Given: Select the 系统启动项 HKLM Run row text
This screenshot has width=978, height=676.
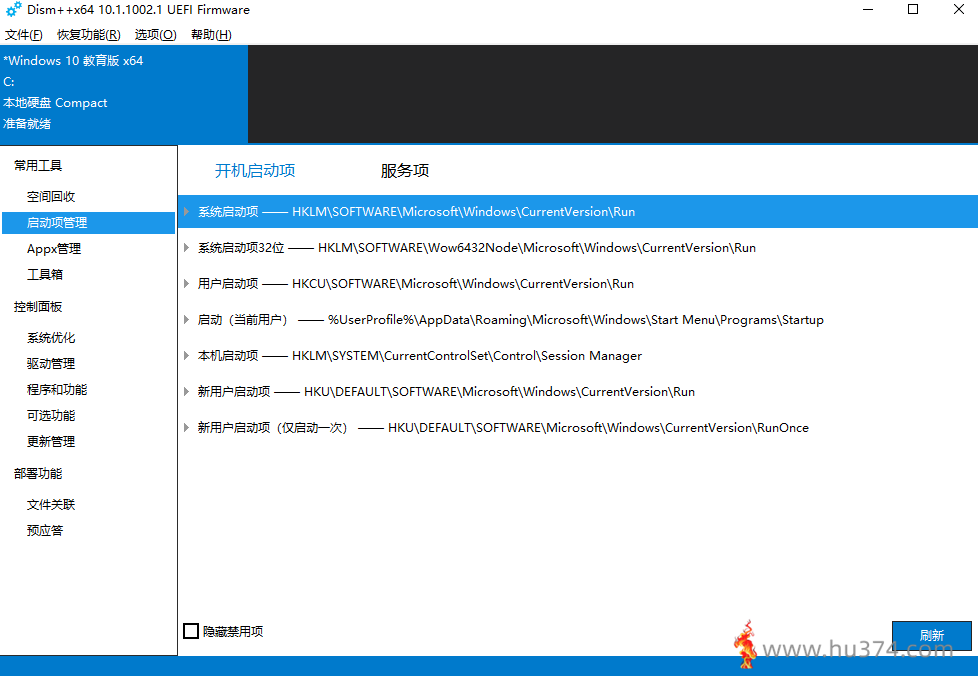Looking at the screenshot, I should pos(417,211).
